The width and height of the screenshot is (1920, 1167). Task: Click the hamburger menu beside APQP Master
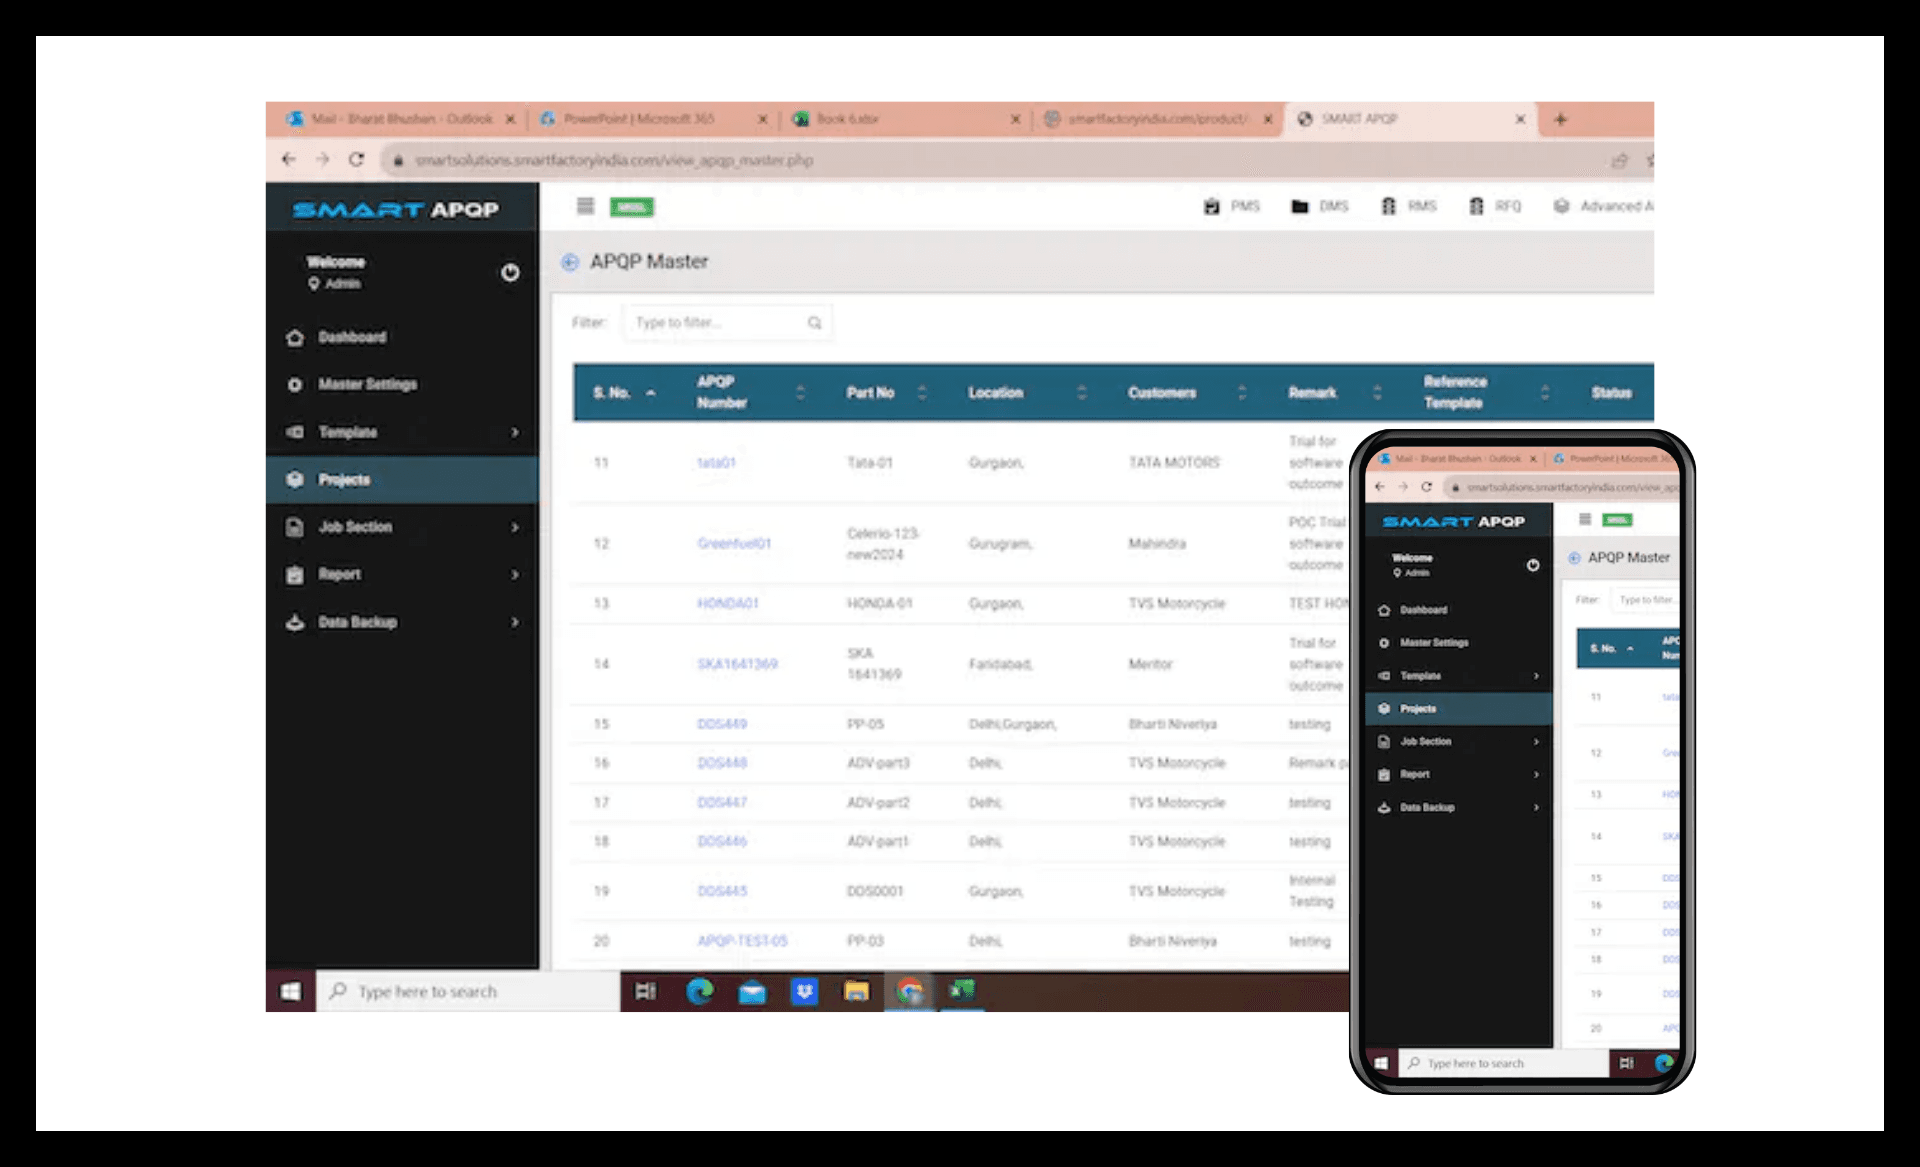(585, 206)
